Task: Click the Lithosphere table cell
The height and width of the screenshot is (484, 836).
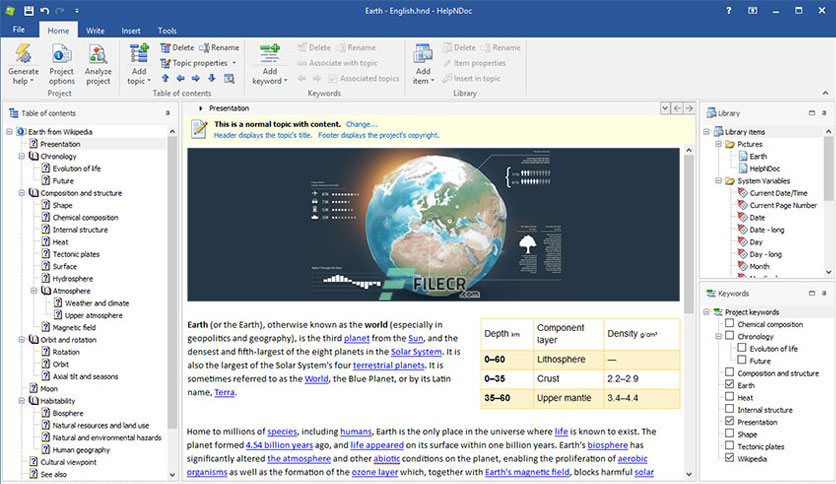Action: (x=568, y=359)
